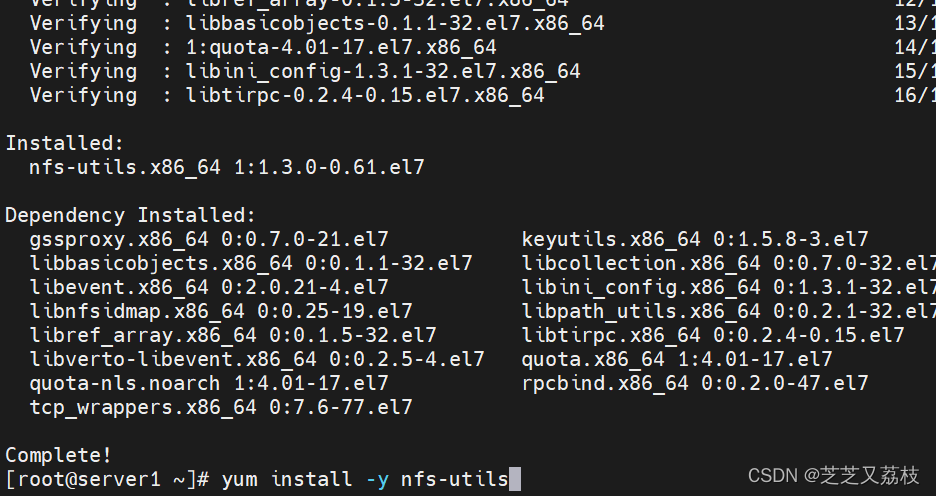
Task: Click the libcollection.x86_64 dependency entry
Action: [x=728, y=264]
